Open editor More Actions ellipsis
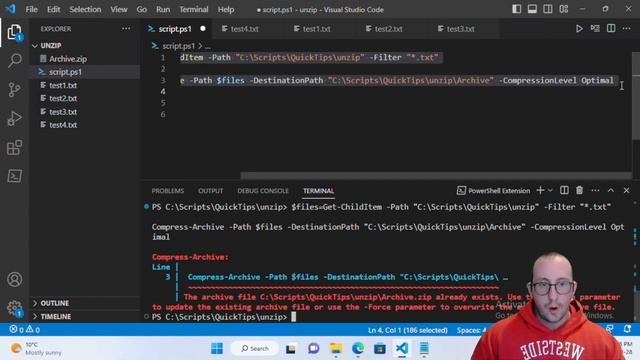The width and height of the screenshot is (640, 360). coord(627,29)
